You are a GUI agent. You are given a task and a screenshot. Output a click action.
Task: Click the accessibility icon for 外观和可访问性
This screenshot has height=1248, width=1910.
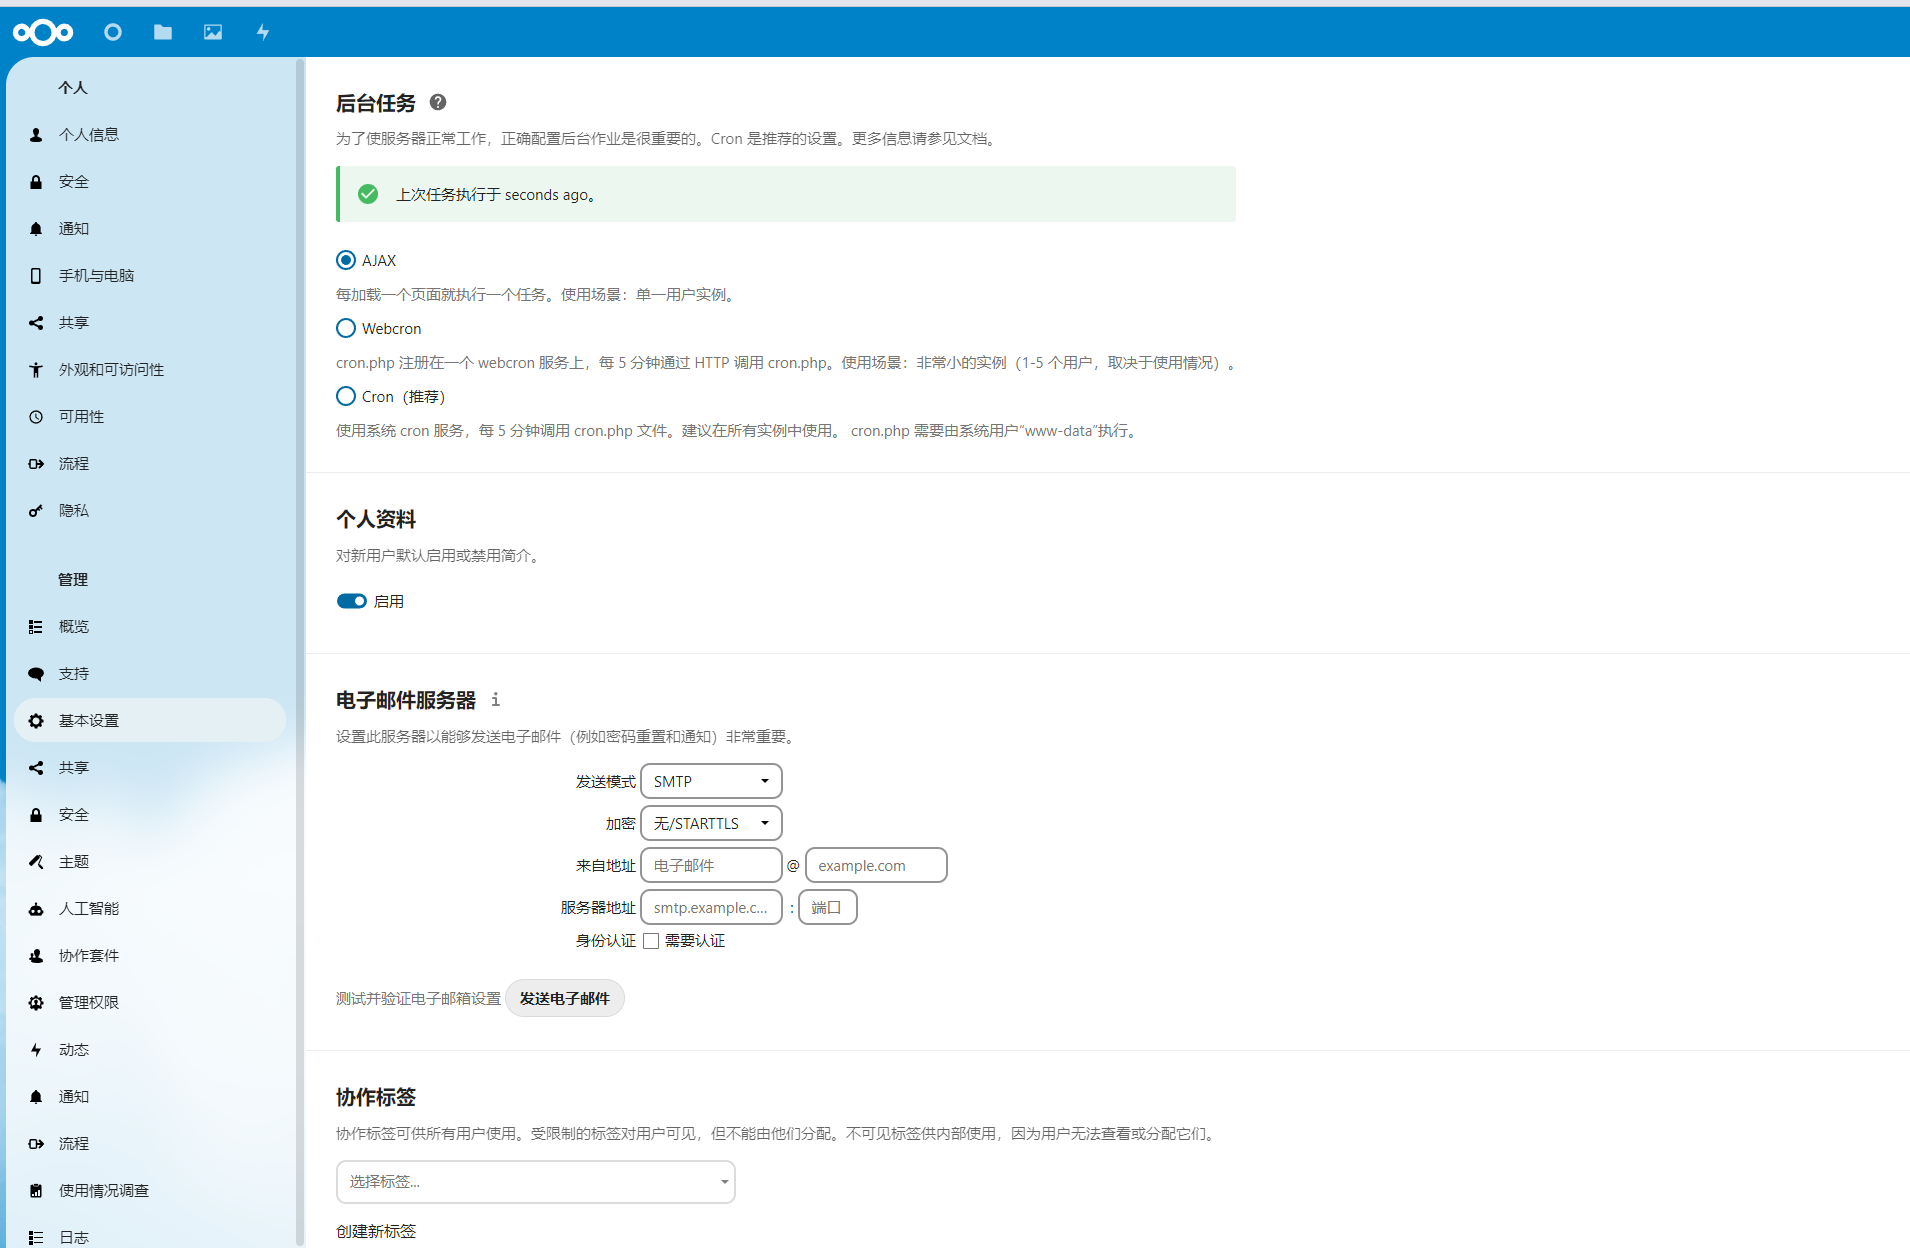click(x=36, y=370)
